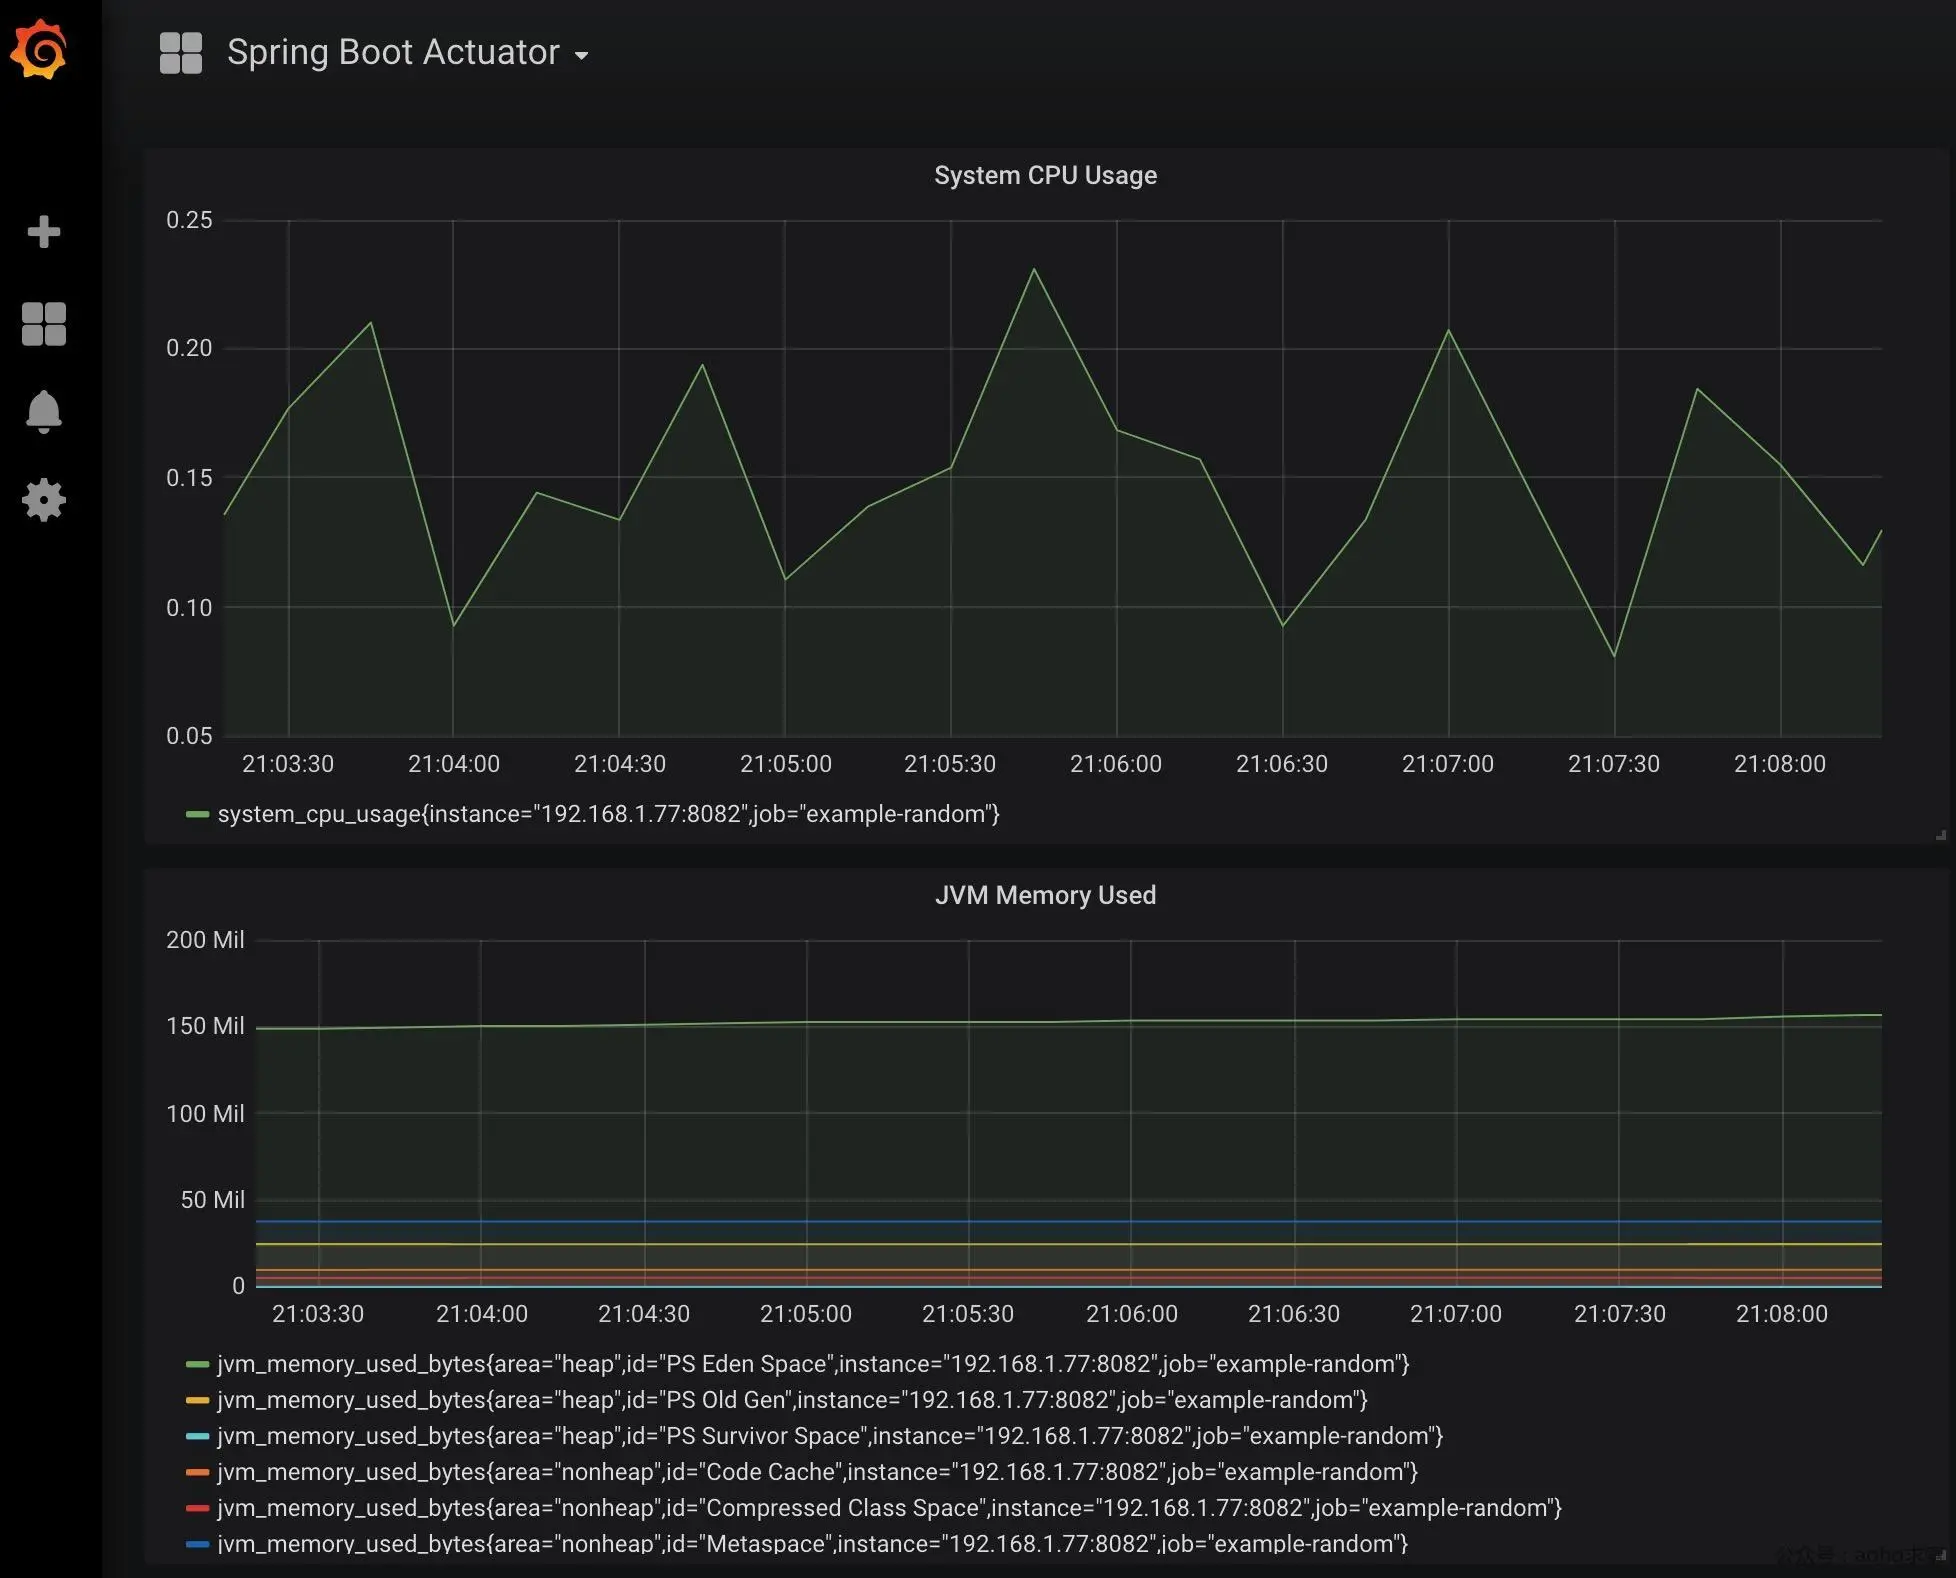1956x1578 pixels.
Task: Toggle the PS Eden Space legend series
Action: 812,1364
